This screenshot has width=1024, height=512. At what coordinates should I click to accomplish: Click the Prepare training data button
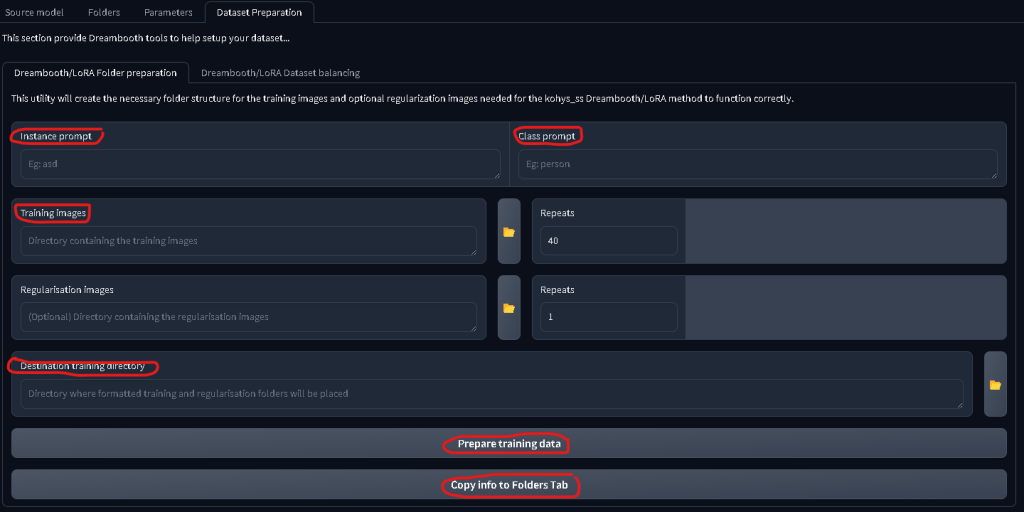coord(508,443)
